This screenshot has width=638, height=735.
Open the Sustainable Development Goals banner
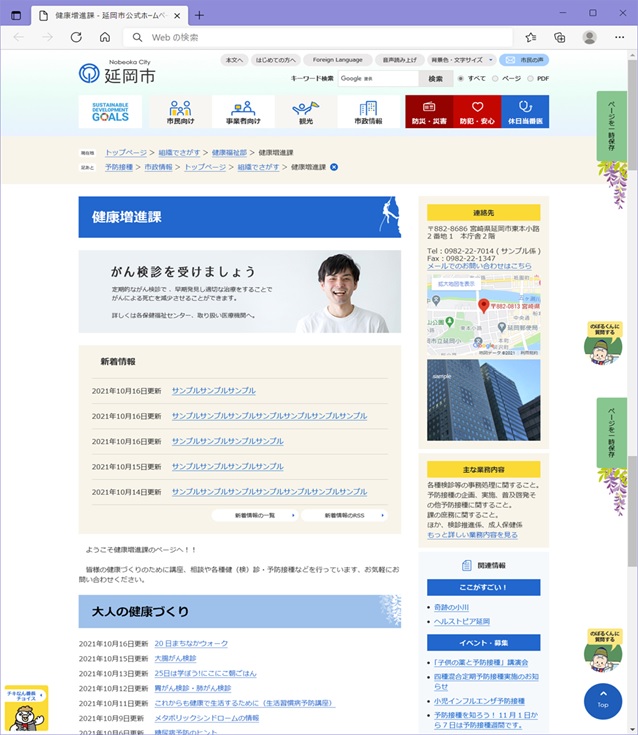pyautogui.click(x=110, y=112)
